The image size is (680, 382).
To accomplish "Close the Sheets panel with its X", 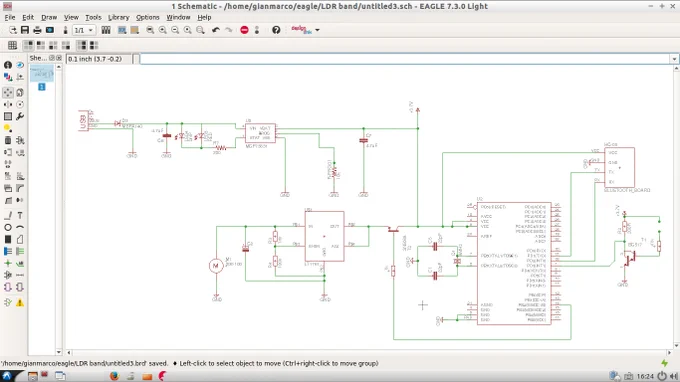I will [59, 58].
